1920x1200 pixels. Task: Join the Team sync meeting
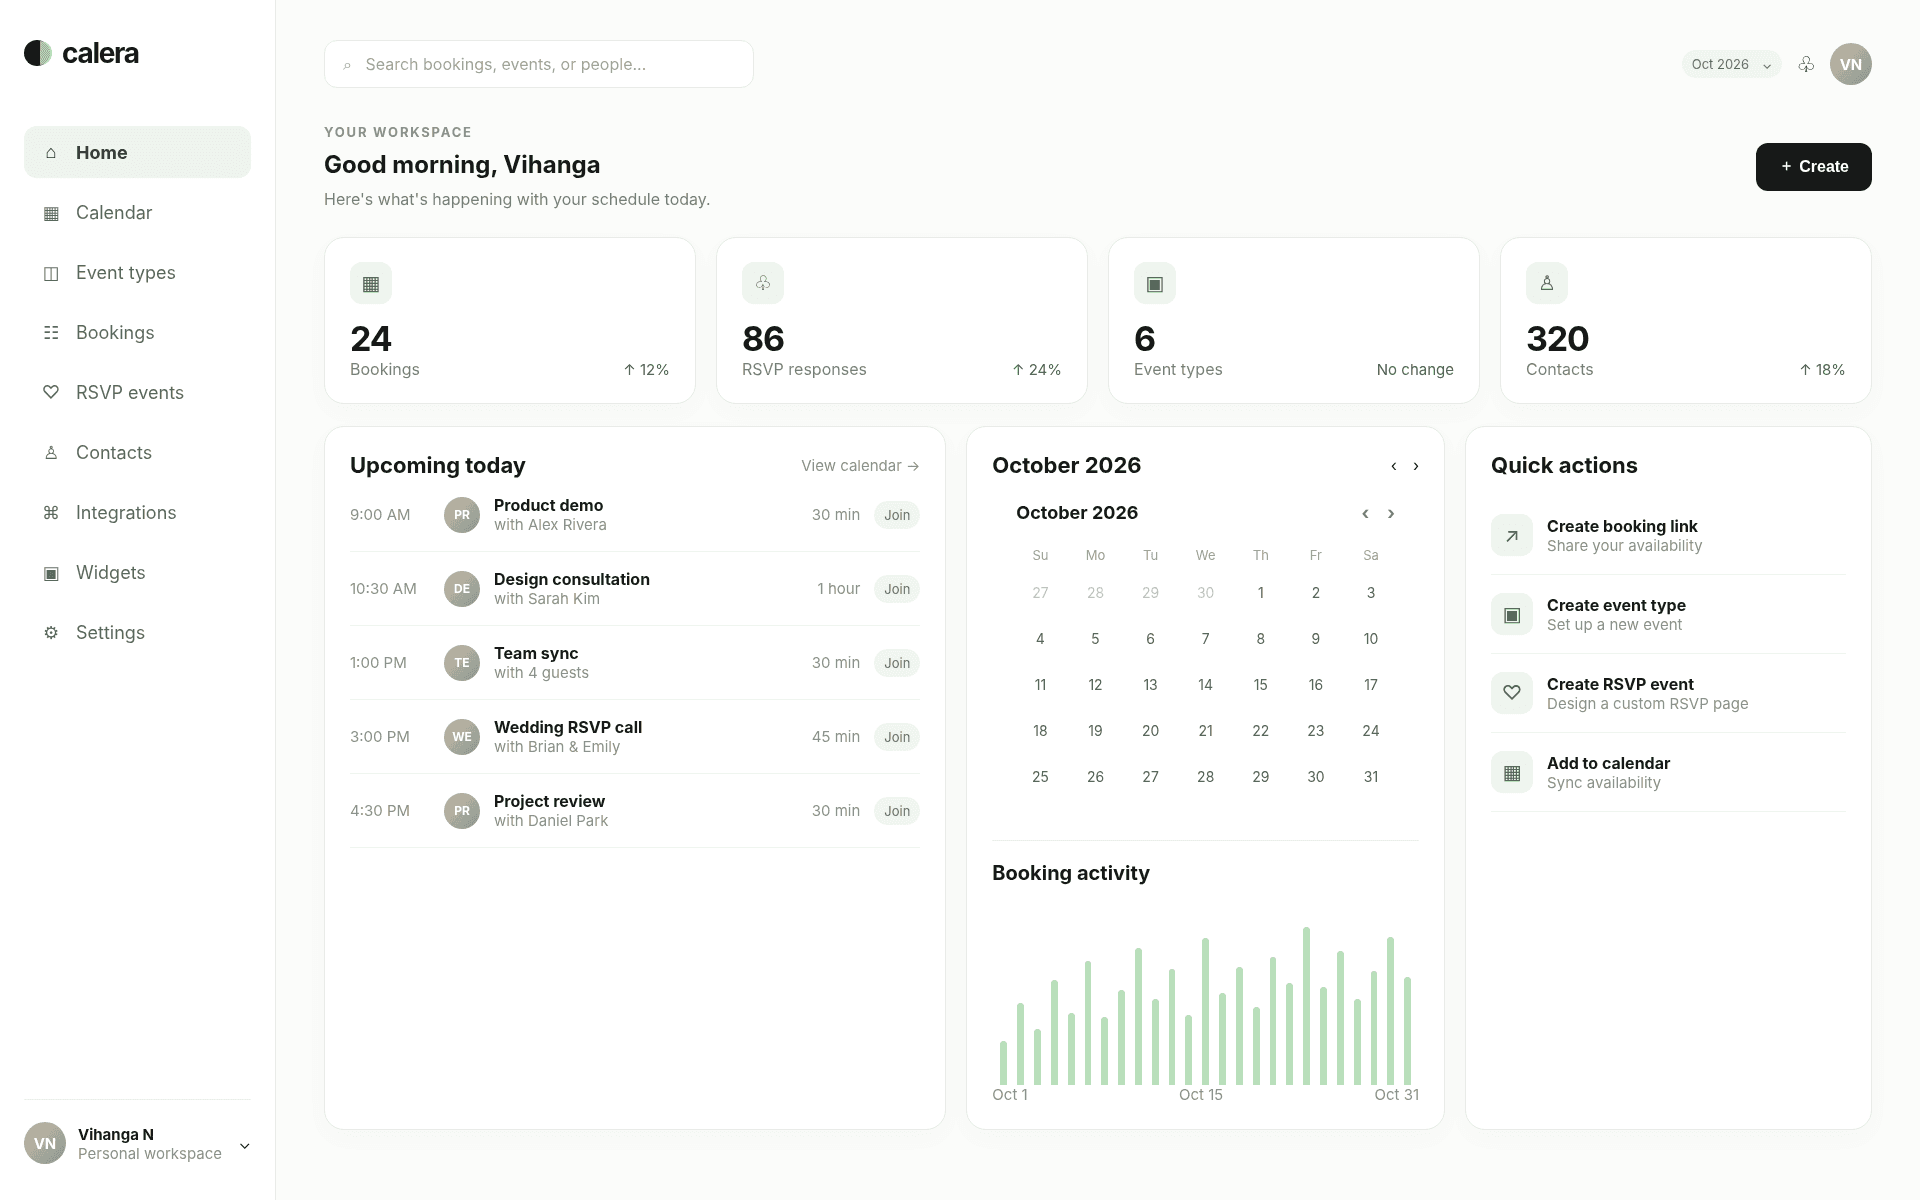[x=897, y=663]
